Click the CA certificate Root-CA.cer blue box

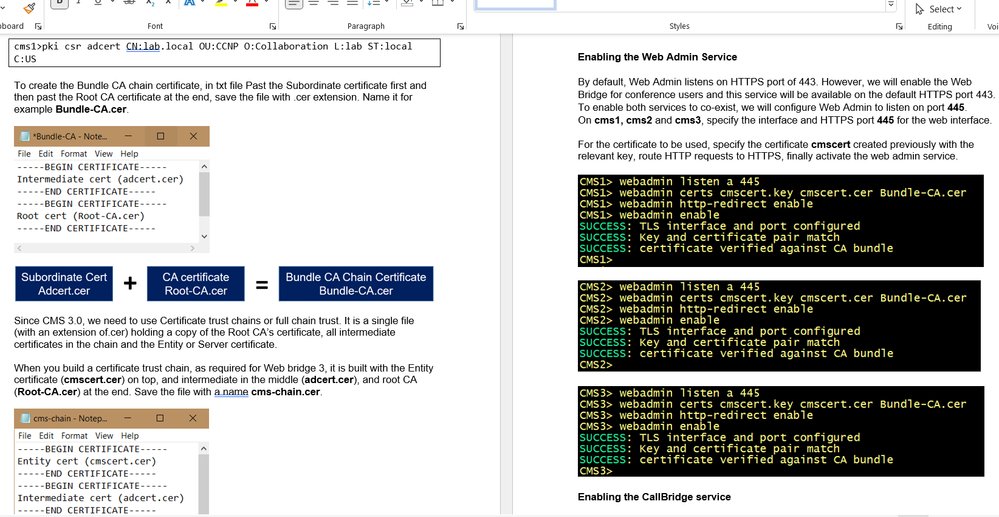point(196,284)
